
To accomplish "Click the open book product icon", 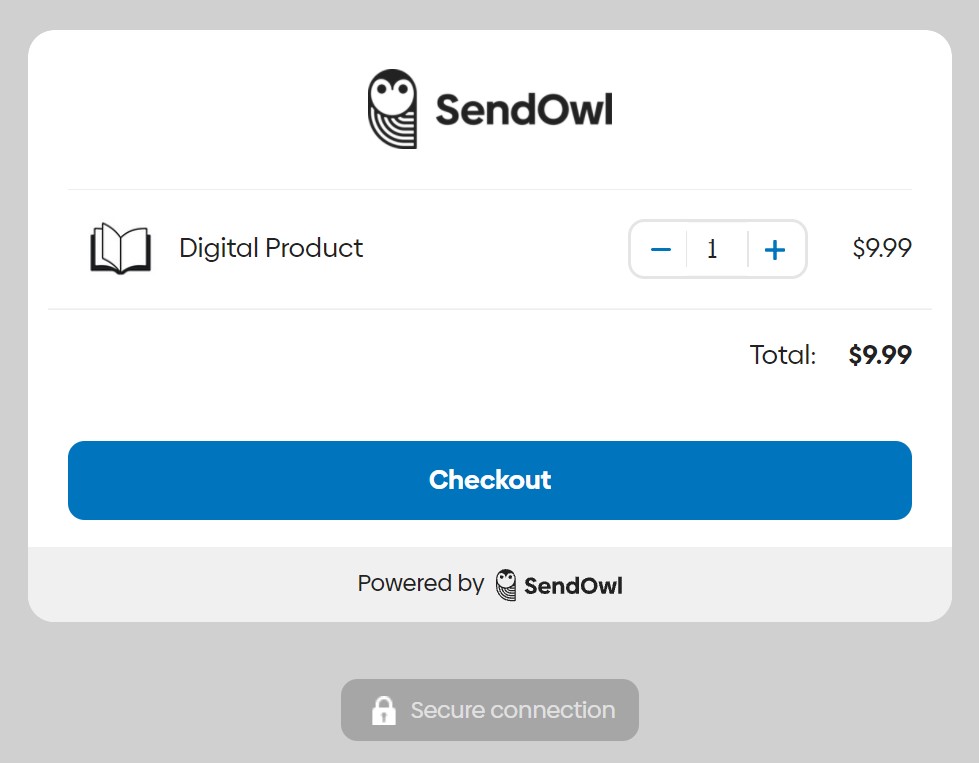I will (120, 248).
